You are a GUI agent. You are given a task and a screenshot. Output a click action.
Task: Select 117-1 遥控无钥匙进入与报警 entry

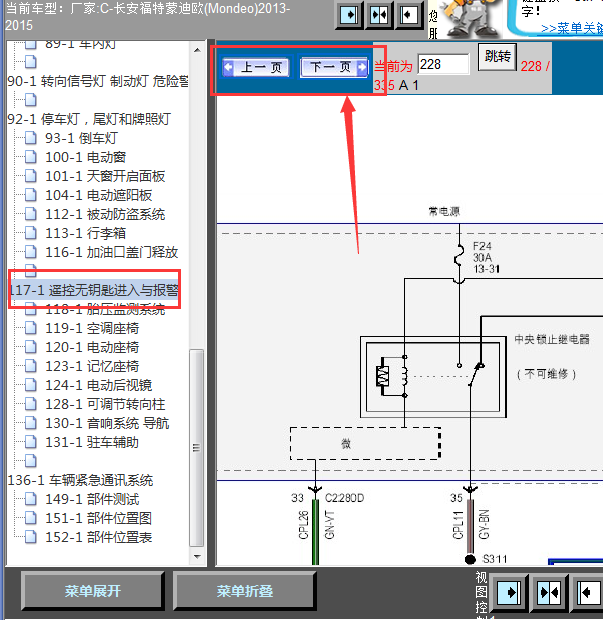[x=94, y=290]
